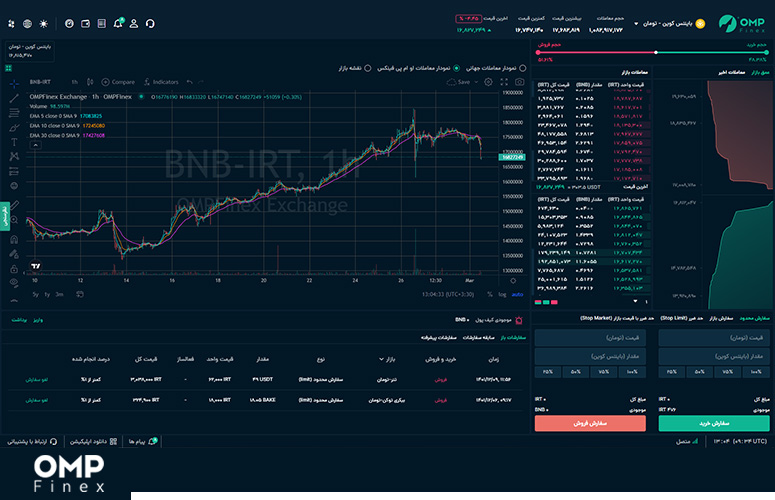Select the 3m time range
This screenshot has height=500, width=775.
(x=59, y=294)
